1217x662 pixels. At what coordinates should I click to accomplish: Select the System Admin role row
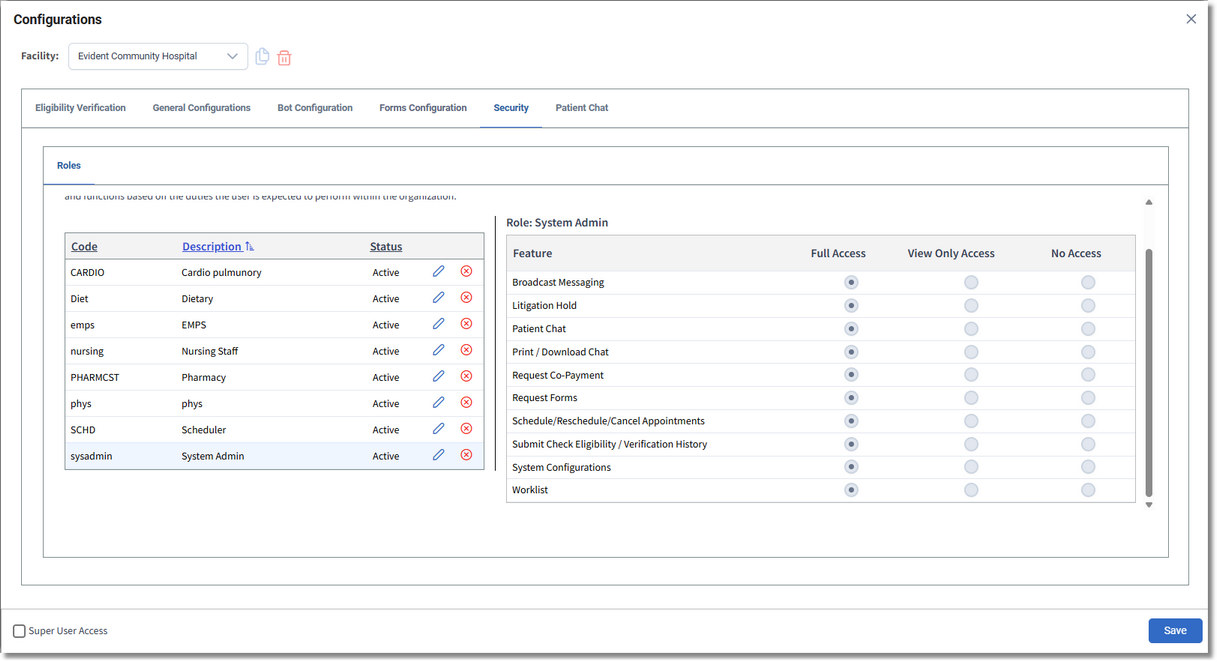click(x=274, y=456)
